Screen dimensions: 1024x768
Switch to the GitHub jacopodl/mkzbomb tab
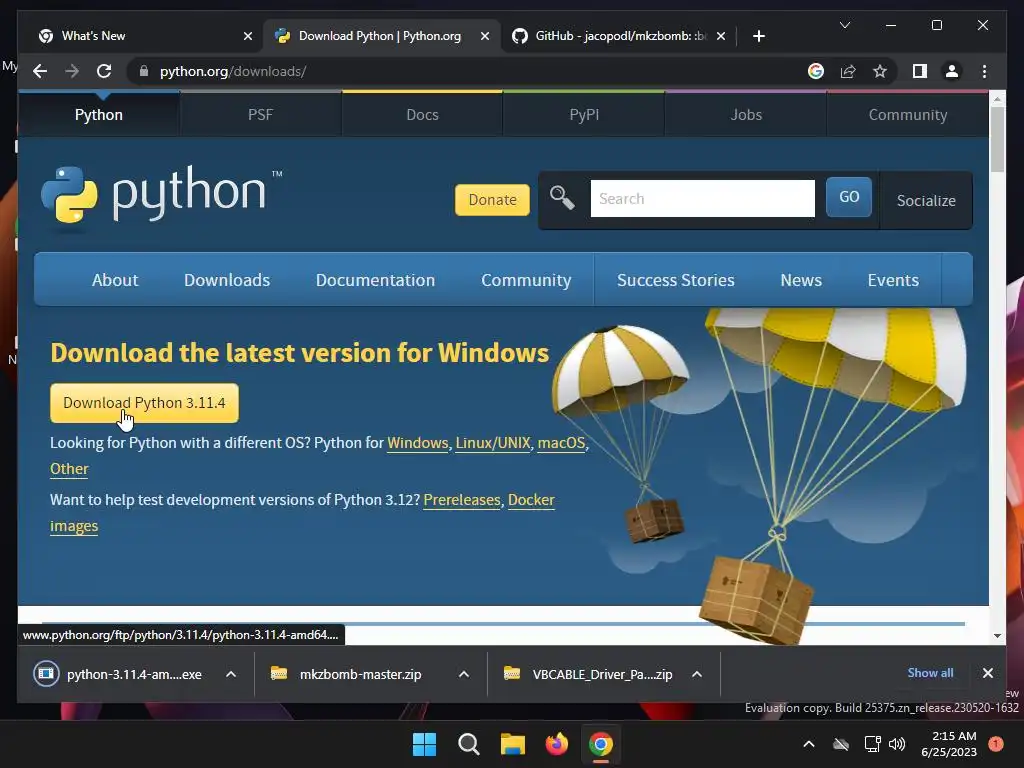point(619,36)
